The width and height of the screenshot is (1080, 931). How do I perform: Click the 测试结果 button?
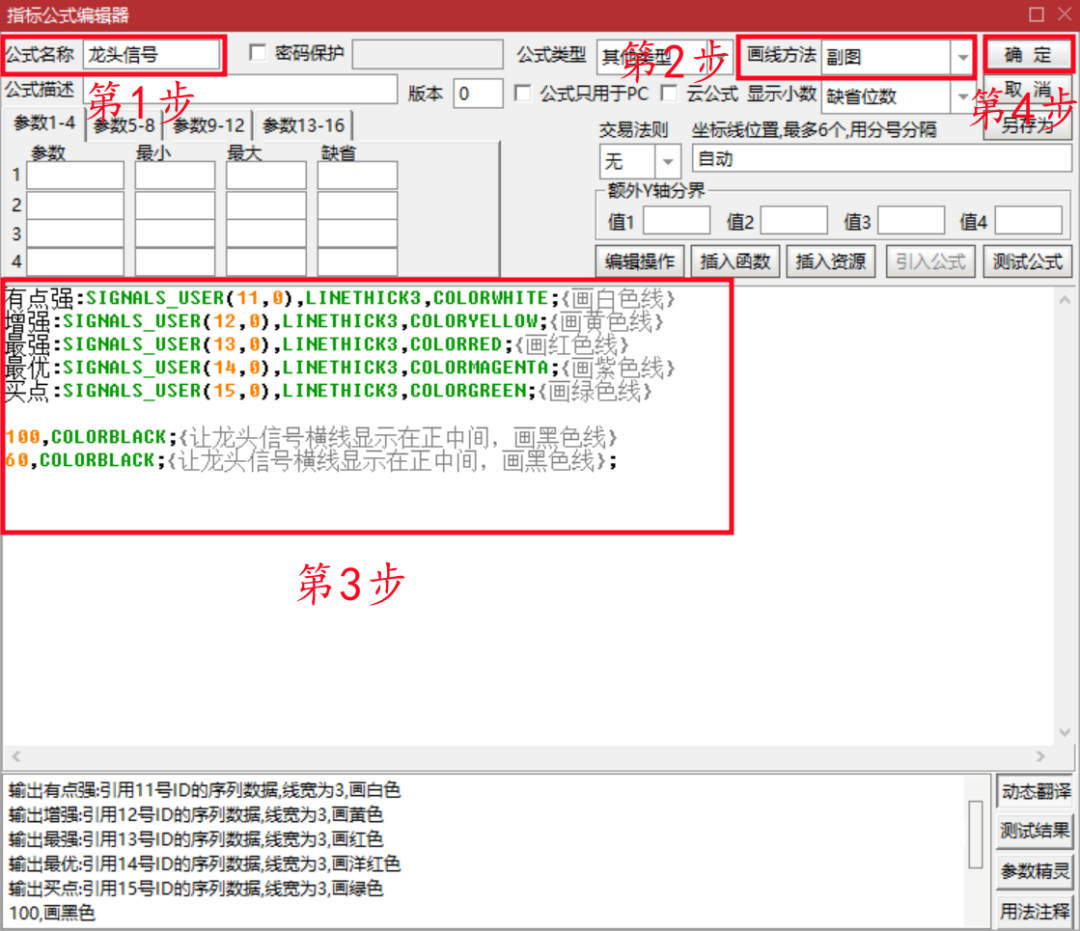click(x=1035, y=831)
